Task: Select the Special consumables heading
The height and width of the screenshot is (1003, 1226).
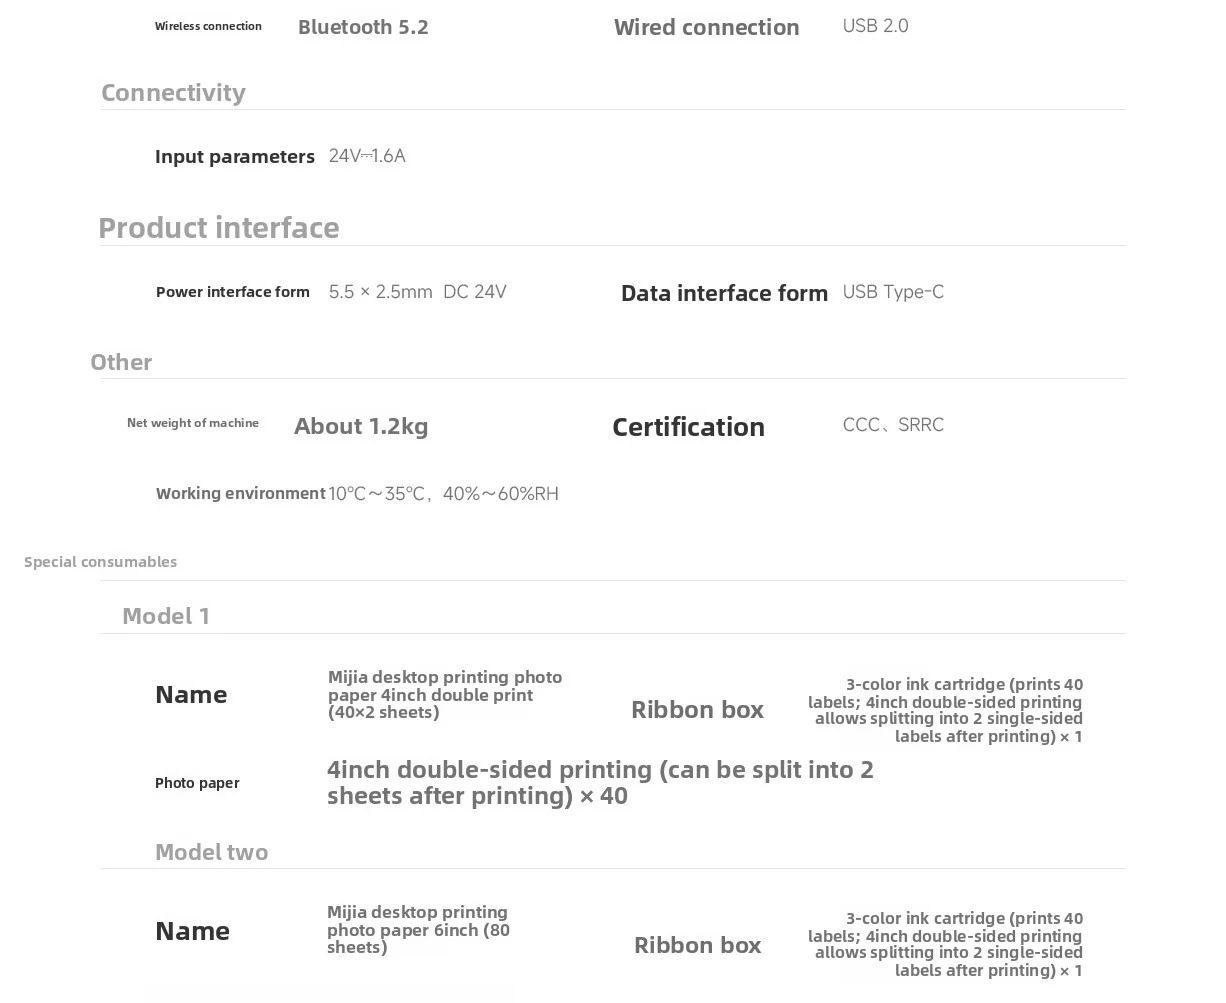Action: click(100, 562)
